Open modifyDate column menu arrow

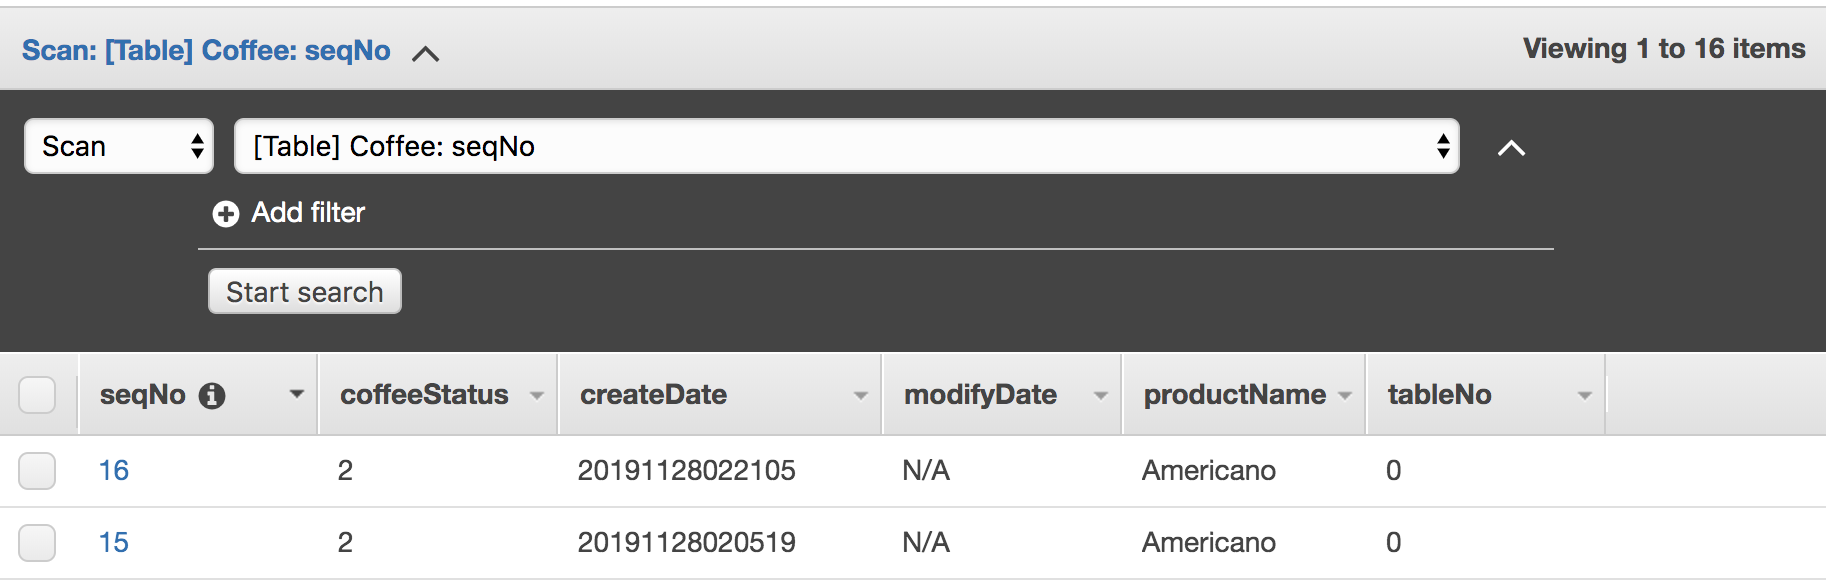[x=1100, y=396]
